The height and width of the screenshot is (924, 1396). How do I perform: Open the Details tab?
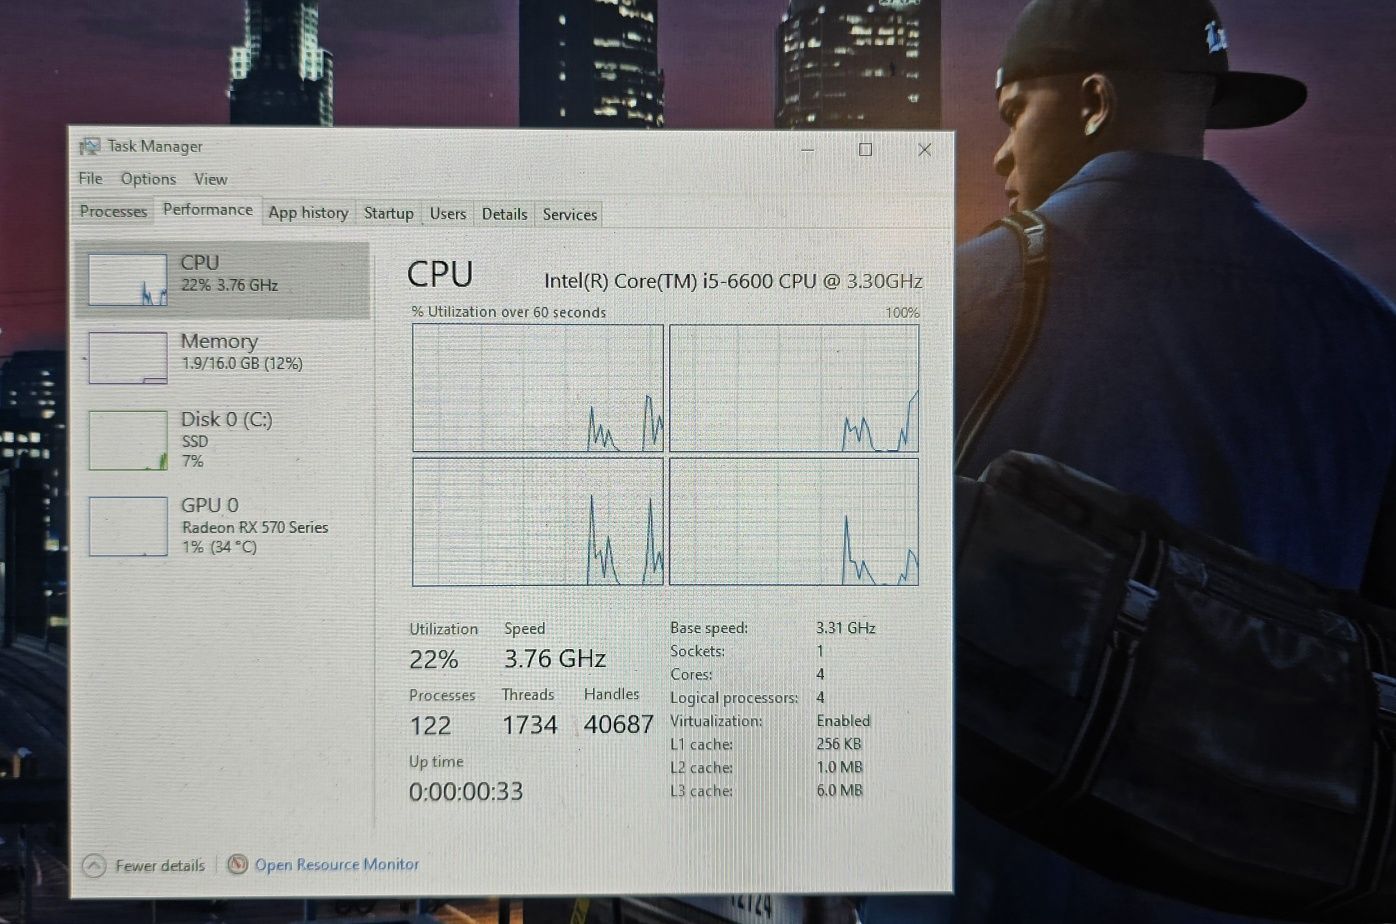[x=504, y=214]
